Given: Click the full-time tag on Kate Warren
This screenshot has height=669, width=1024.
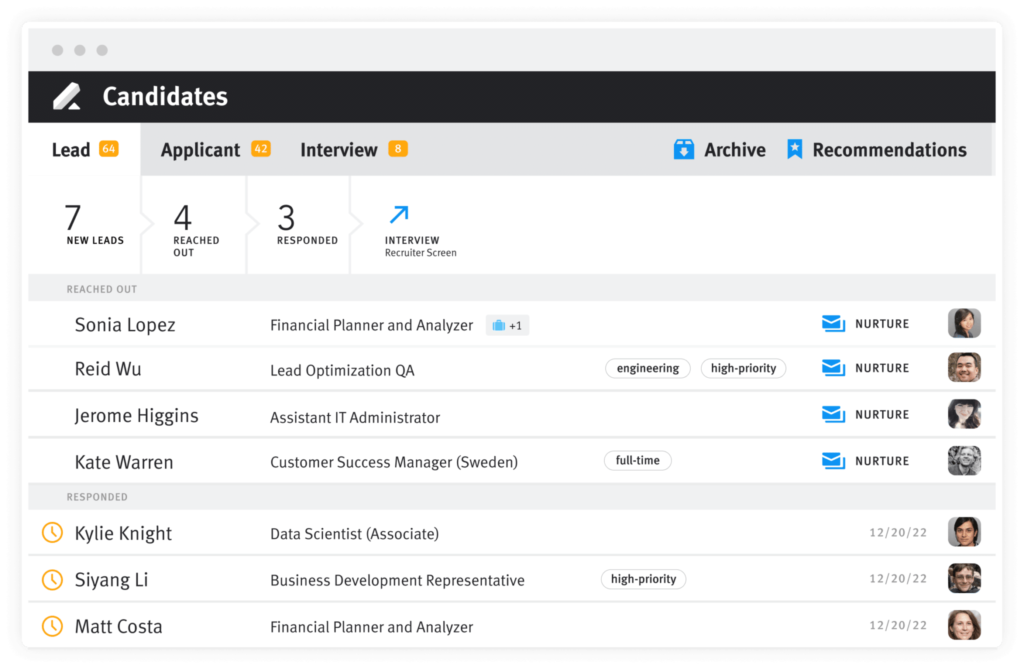Looking at the screenshot, I should pos(637,460).
